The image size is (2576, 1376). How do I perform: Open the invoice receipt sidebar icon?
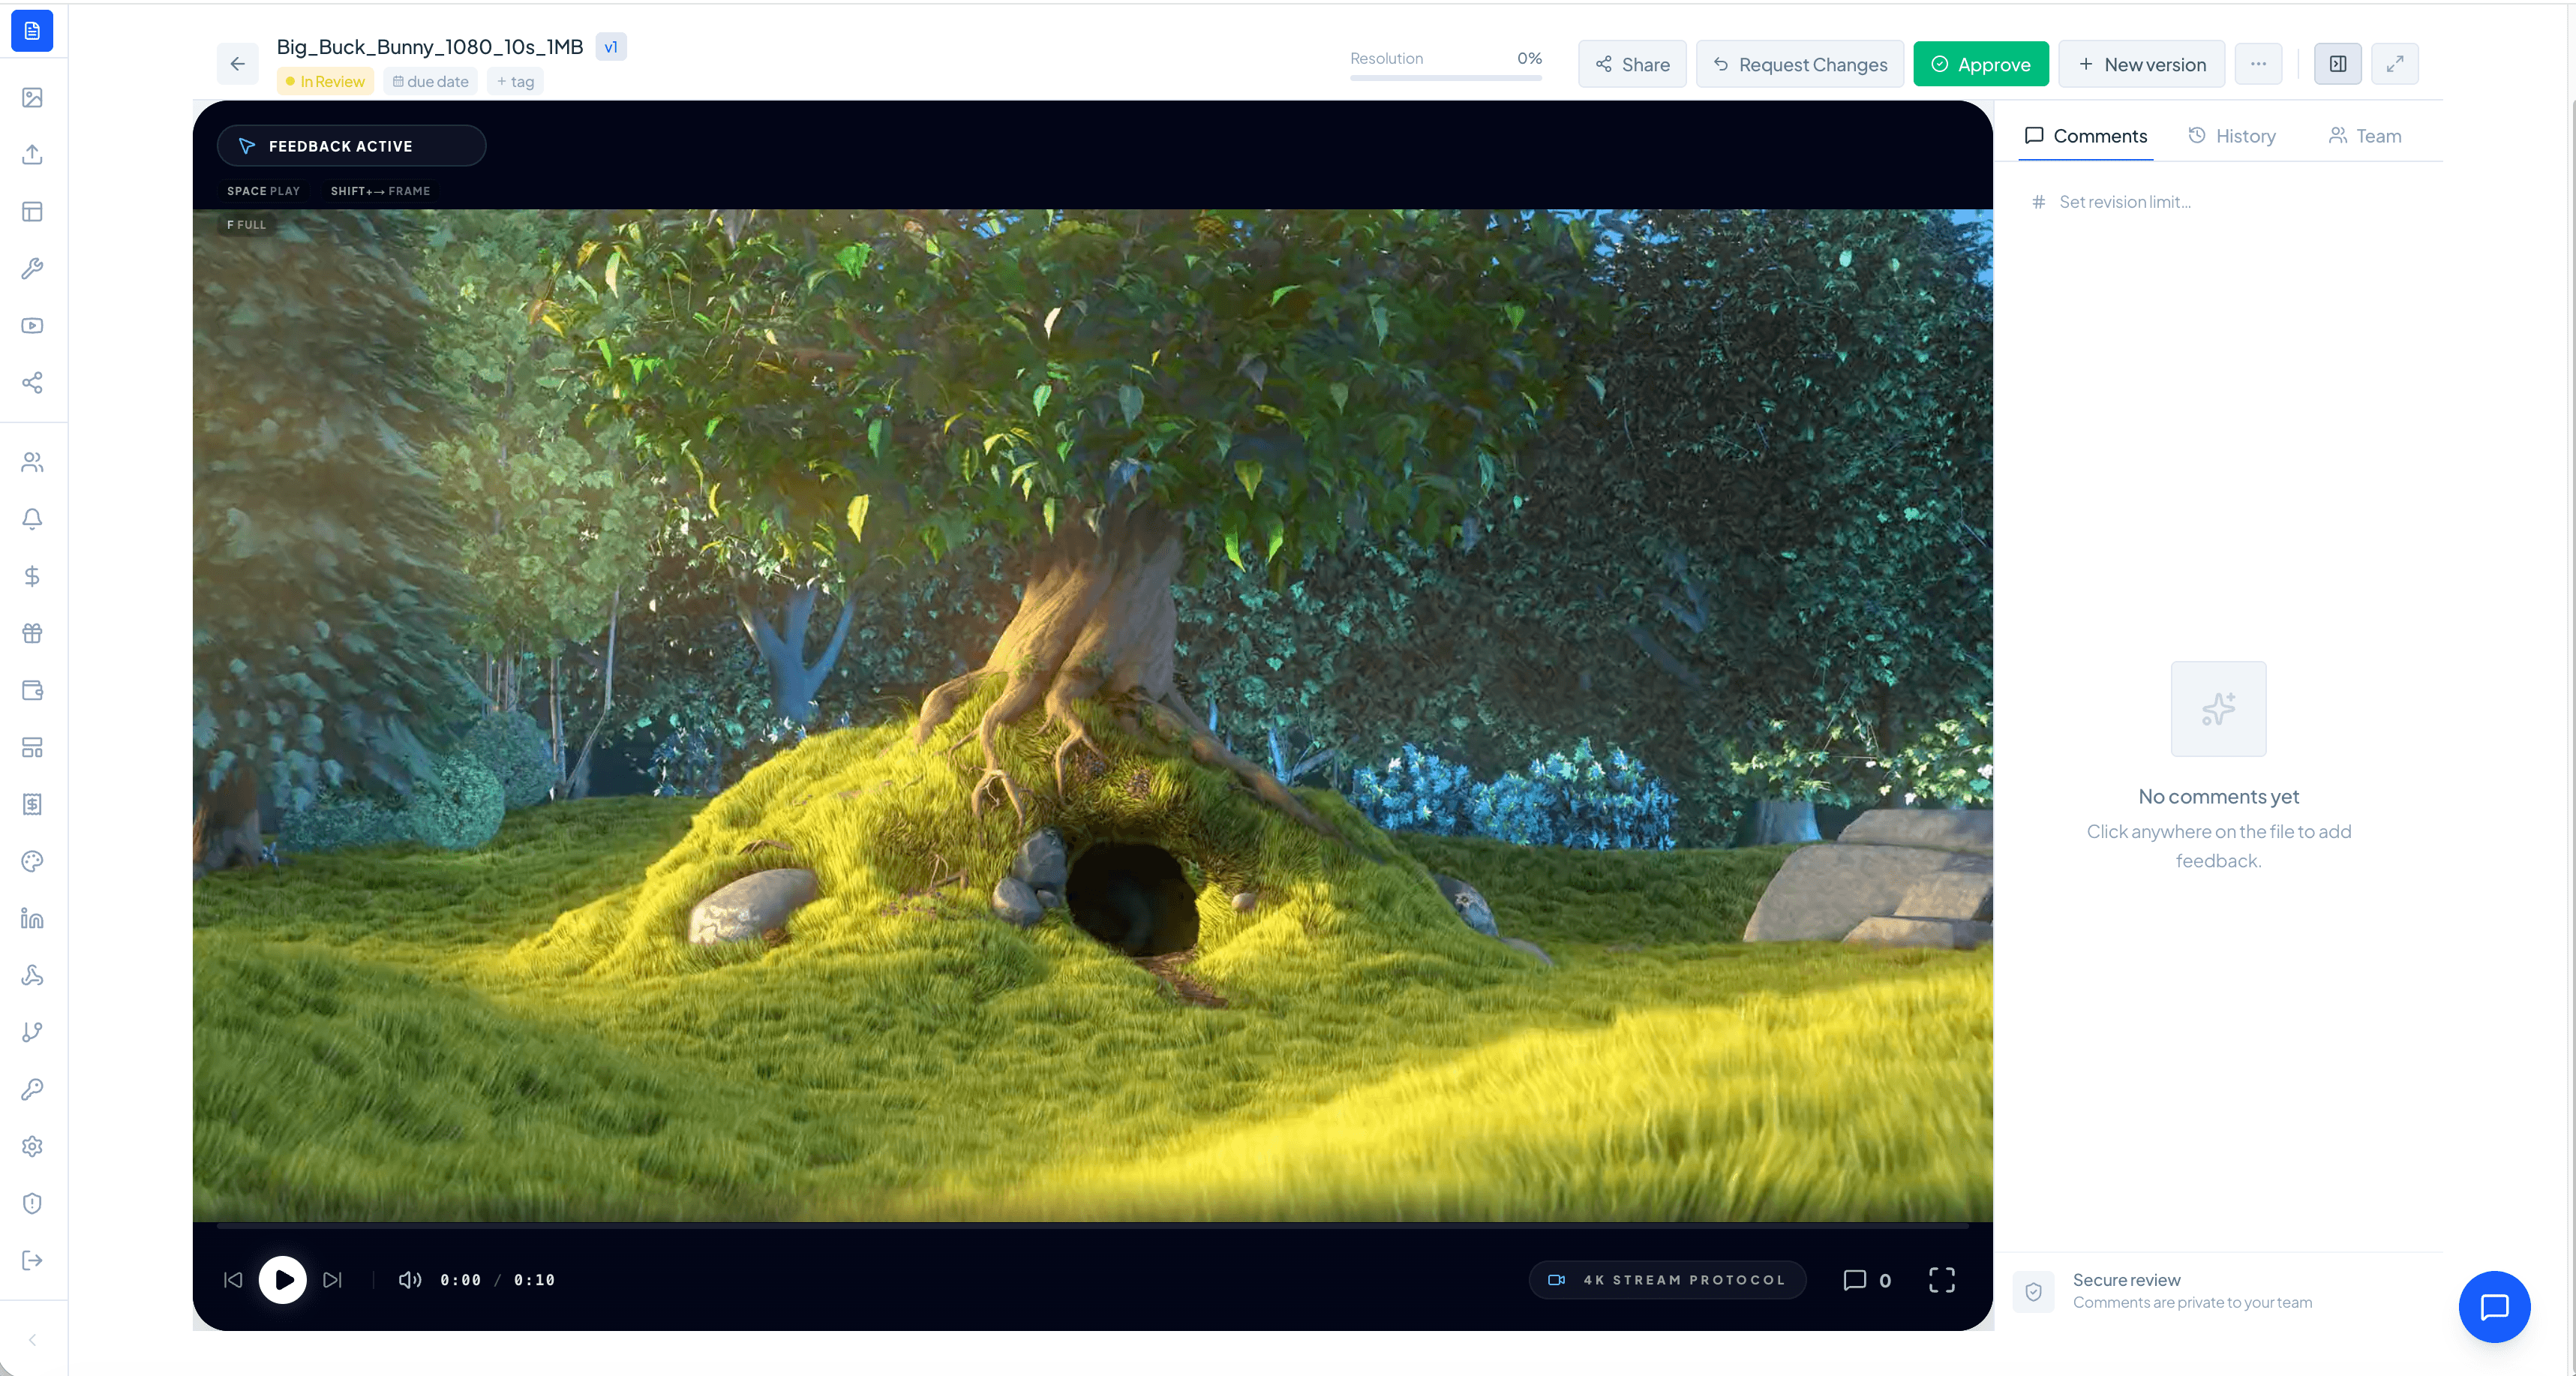32,804
